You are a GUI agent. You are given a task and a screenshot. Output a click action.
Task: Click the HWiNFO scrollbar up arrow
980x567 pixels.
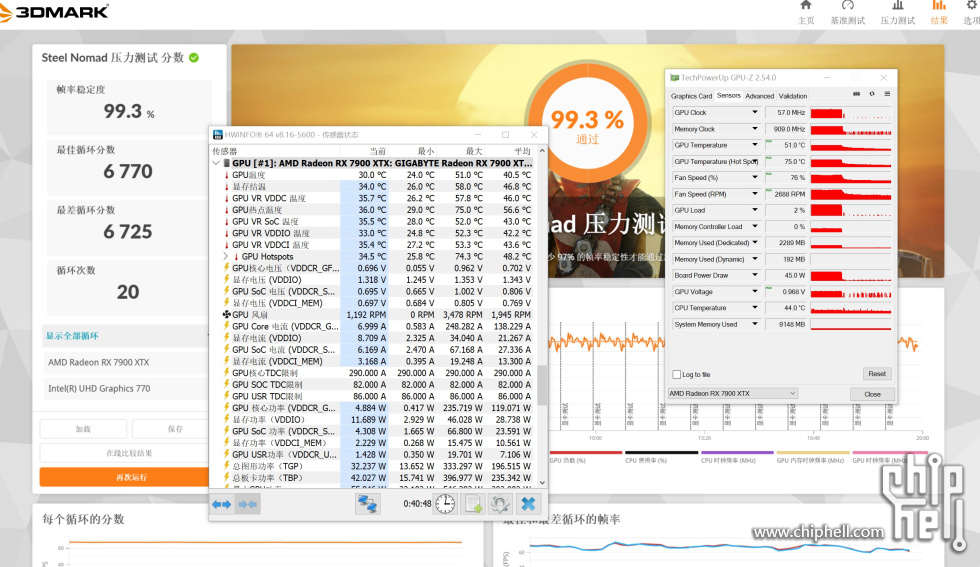542,151
